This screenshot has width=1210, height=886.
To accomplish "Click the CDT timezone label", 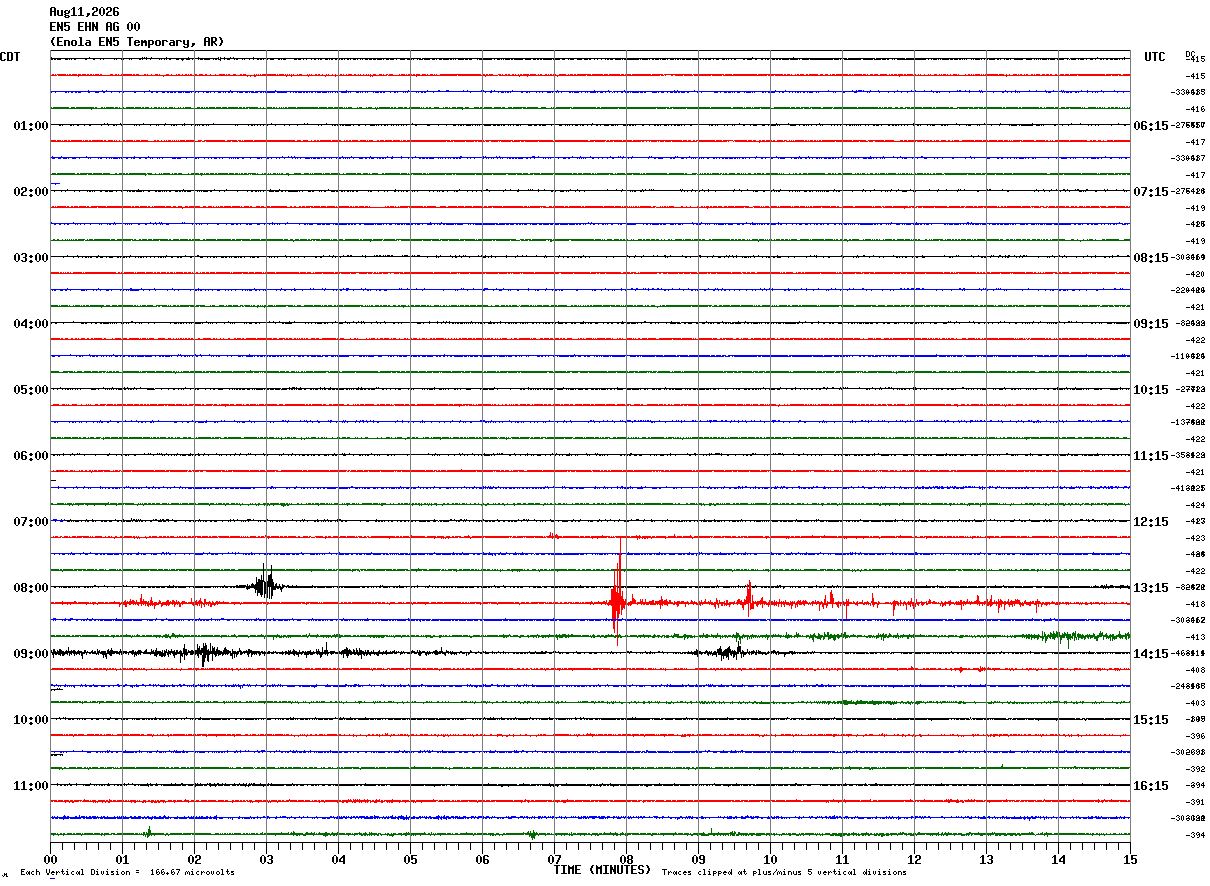I will [10, 57].
